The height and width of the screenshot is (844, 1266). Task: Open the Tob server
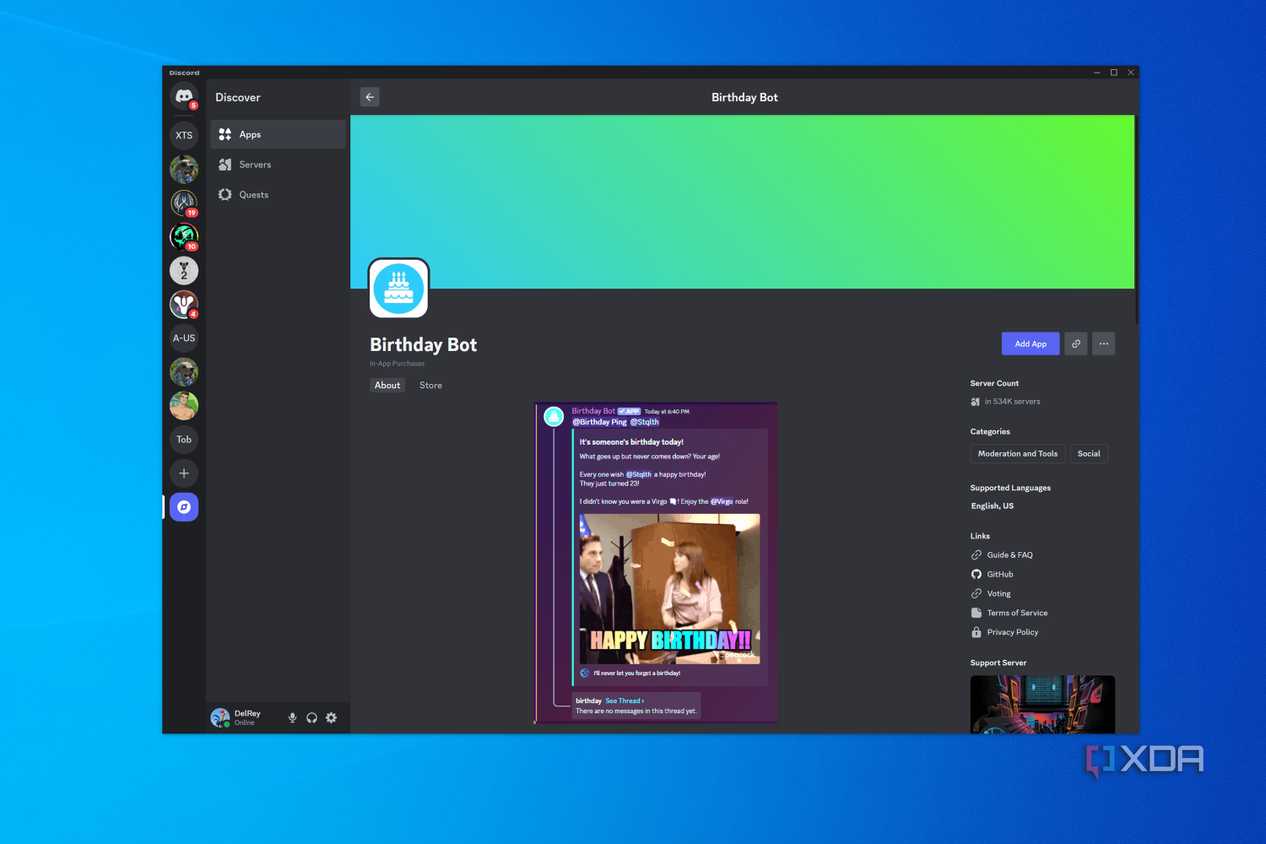(x=184, y=439)
